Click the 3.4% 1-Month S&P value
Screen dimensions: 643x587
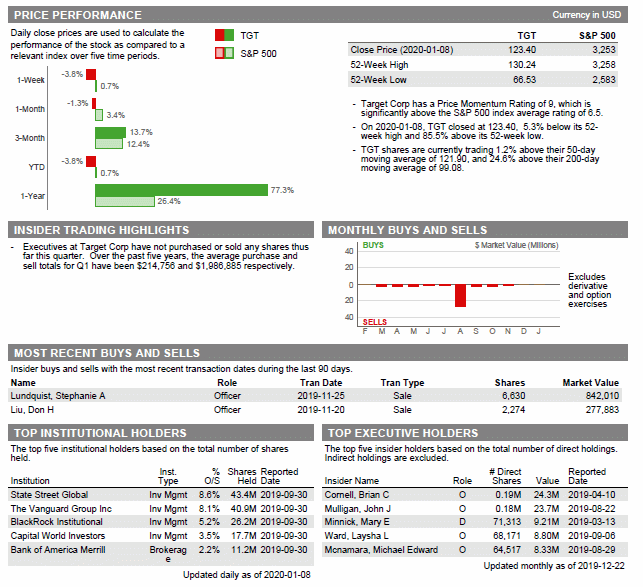pos(116,115)
